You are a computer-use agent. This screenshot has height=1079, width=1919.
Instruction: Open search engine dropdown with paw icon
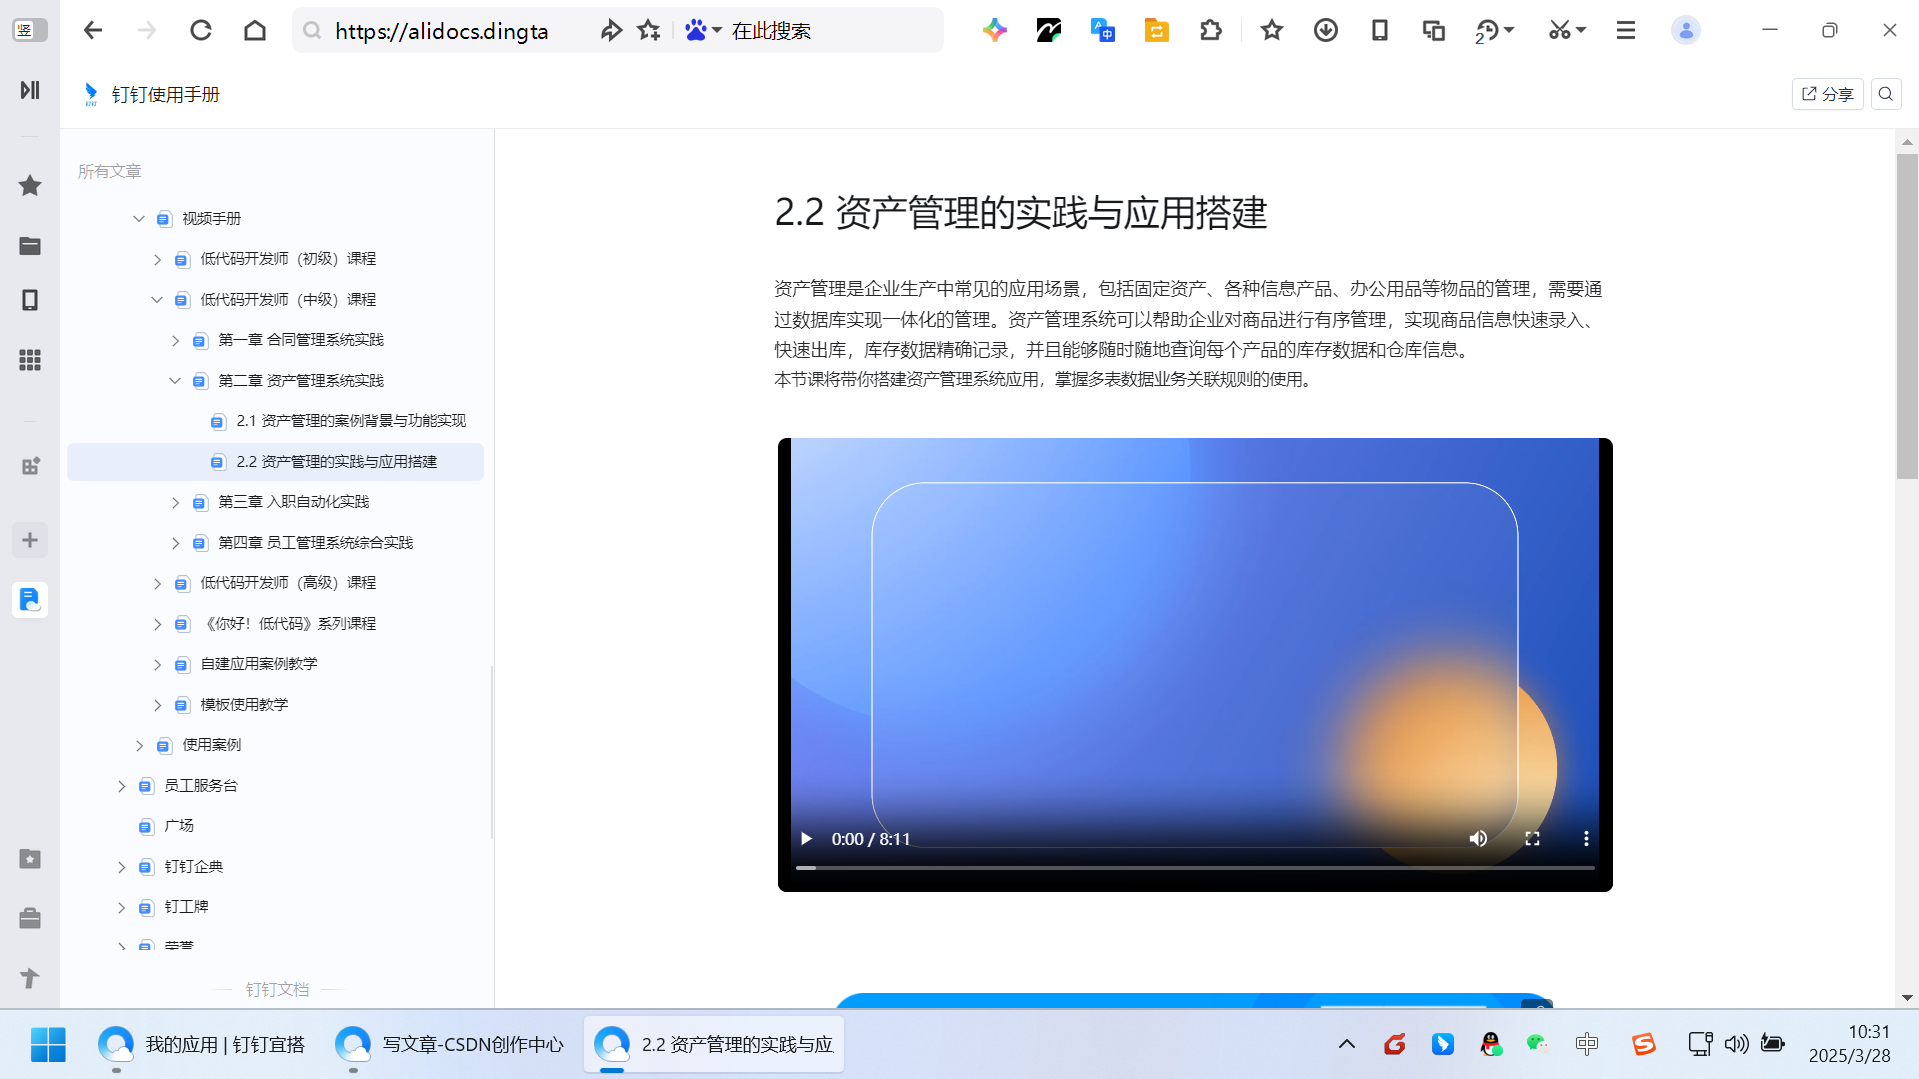(703, 31)
